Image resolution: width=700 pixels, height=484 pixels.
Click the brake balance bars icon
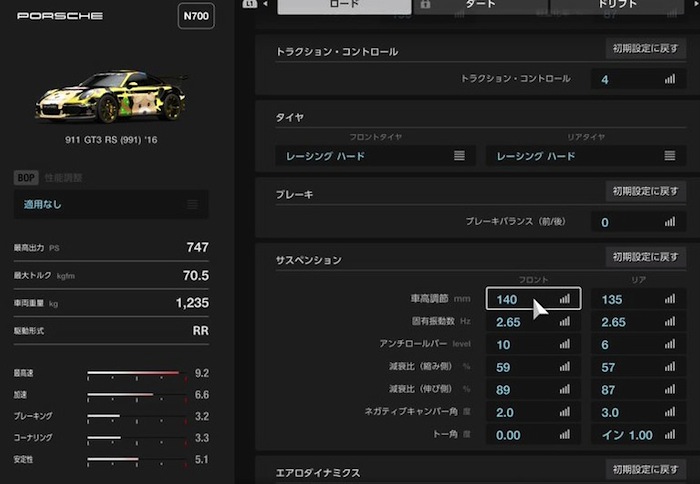click(x=670, y=222)
